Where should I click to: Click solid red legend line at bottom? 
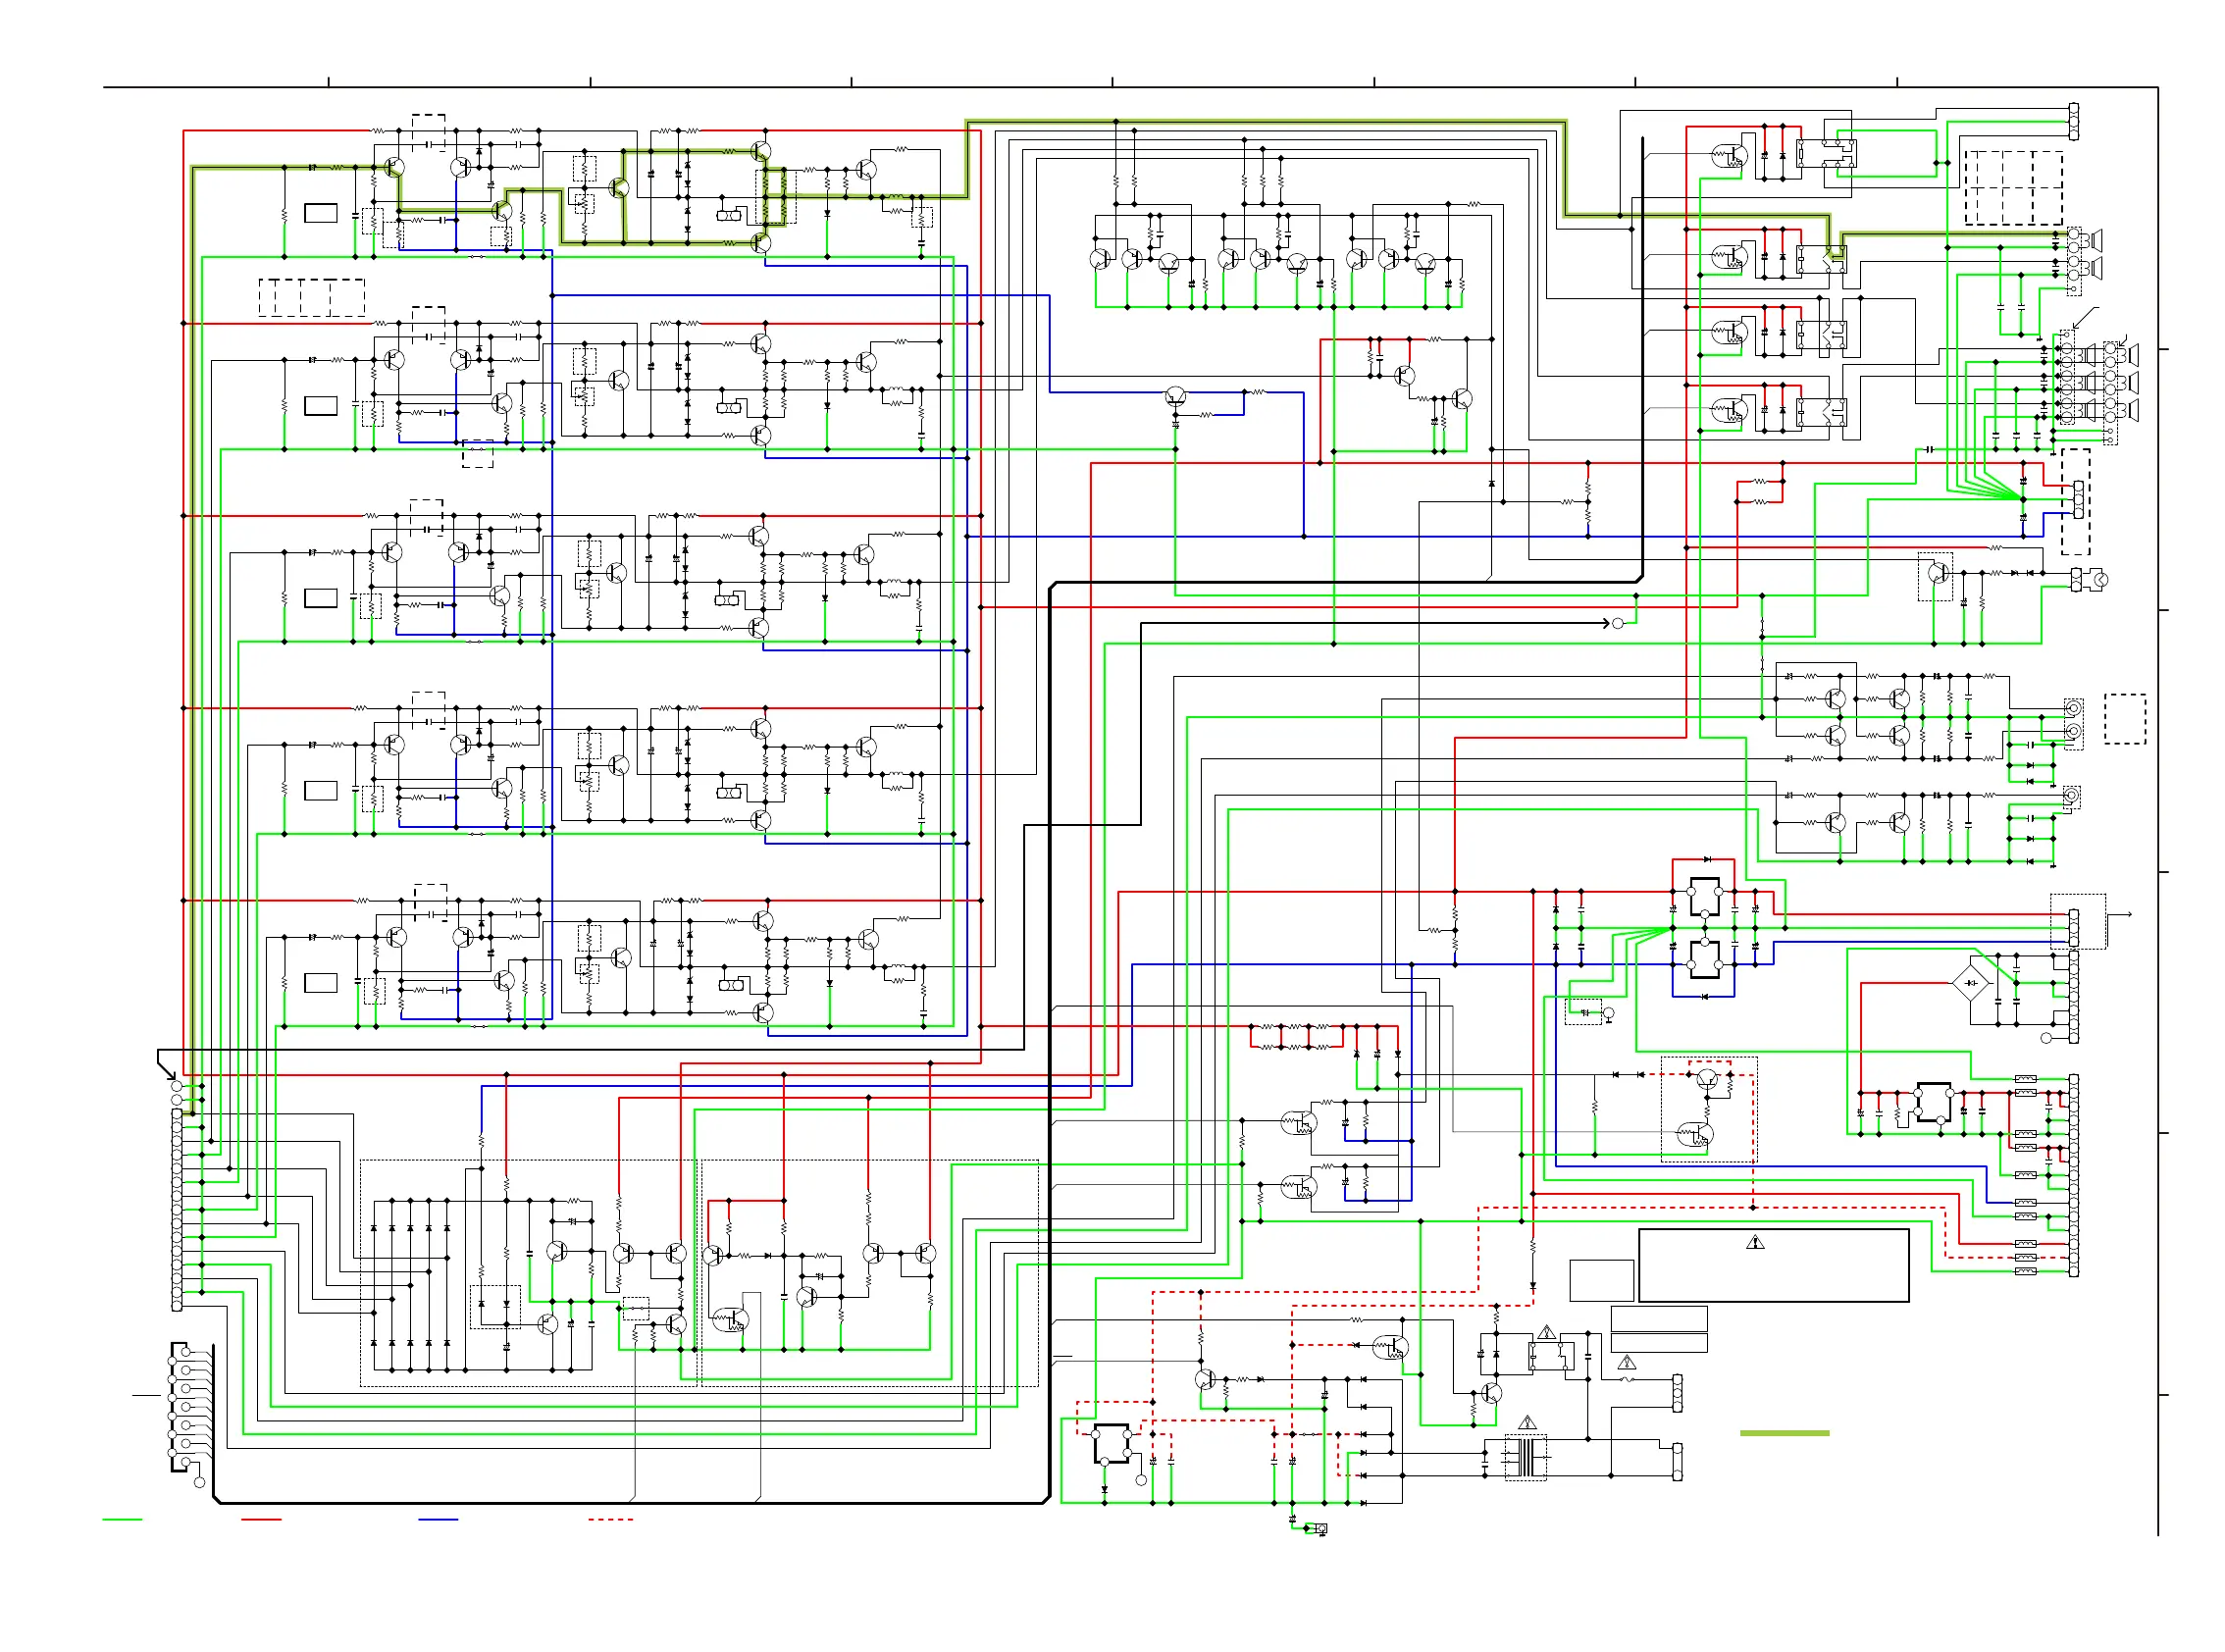coord(261,1520)
